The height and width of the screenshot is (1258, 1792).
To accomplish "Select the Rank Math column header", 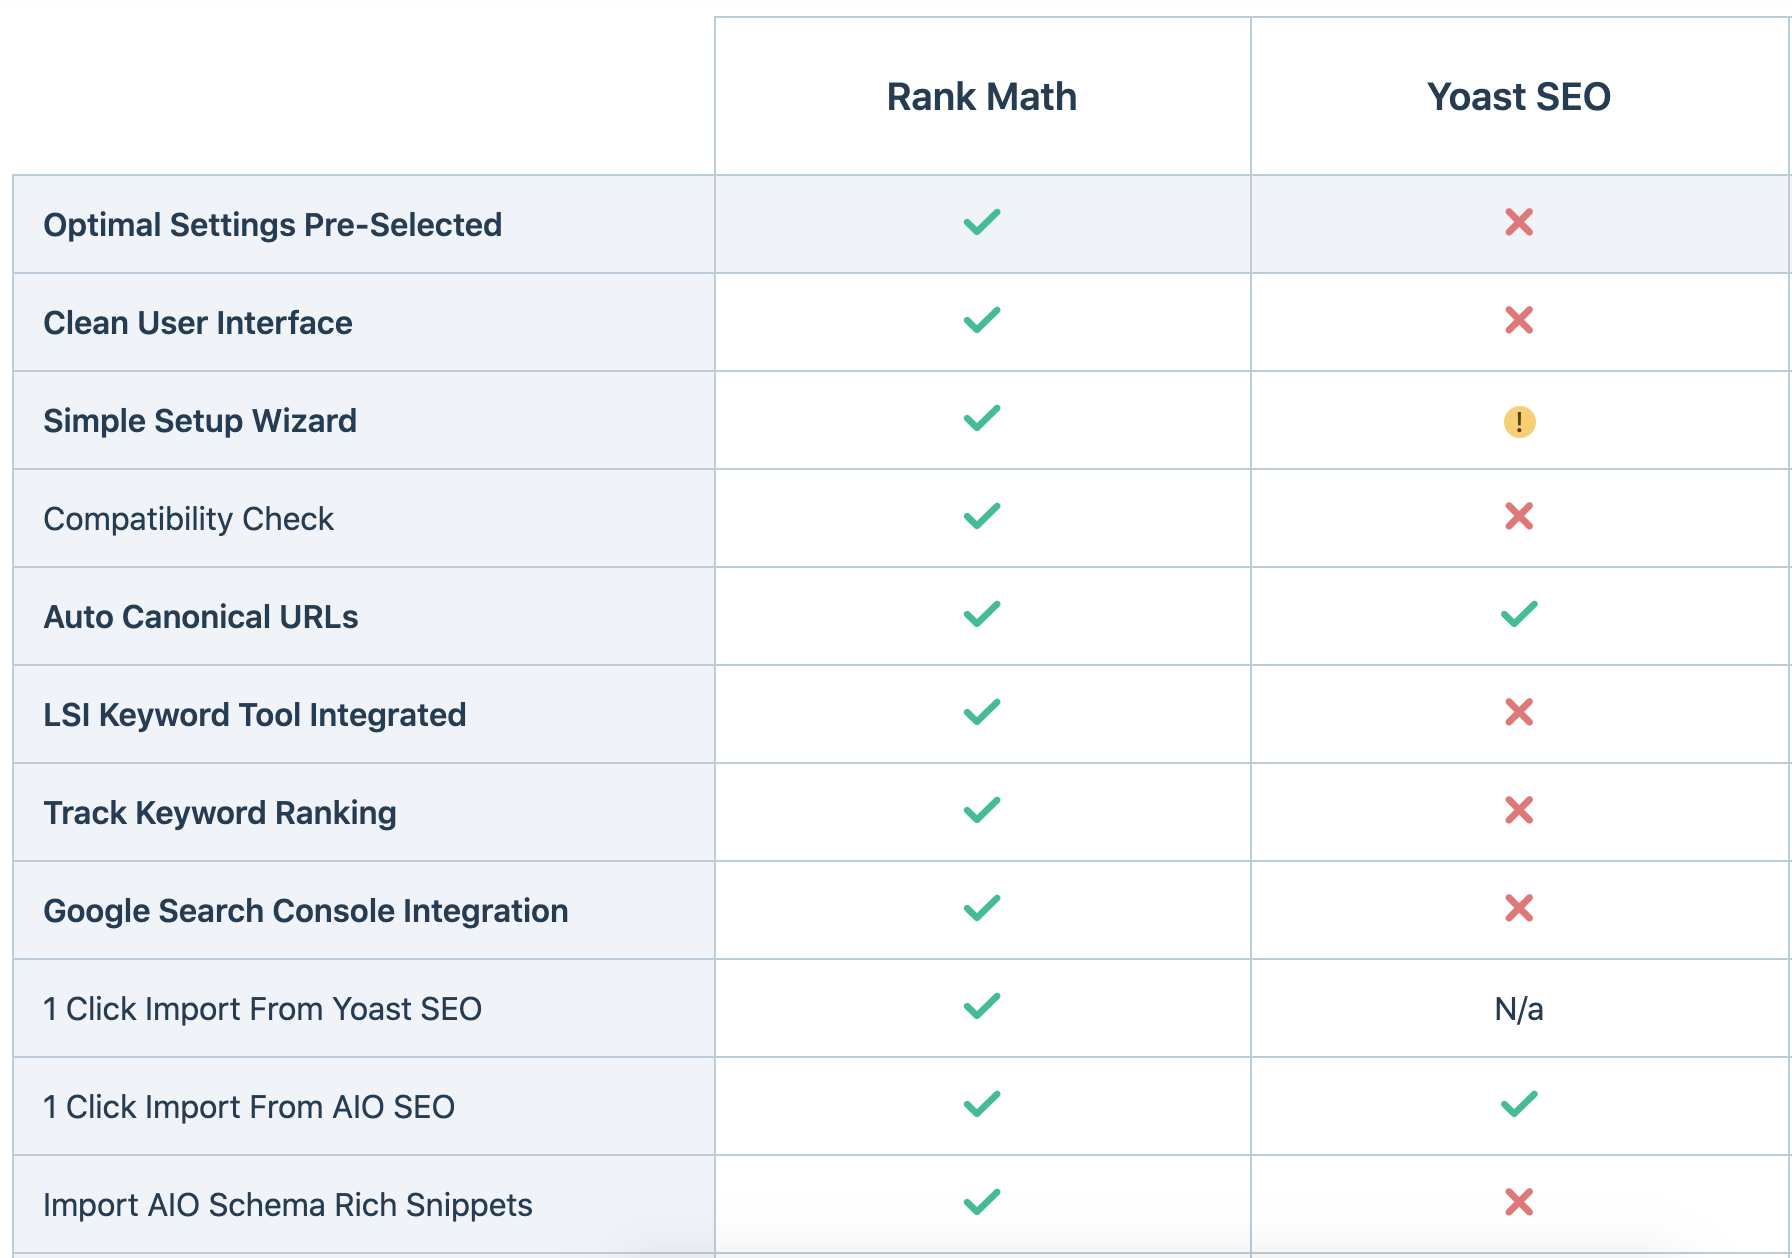I will pyautogui.click(x=982, y=97).
